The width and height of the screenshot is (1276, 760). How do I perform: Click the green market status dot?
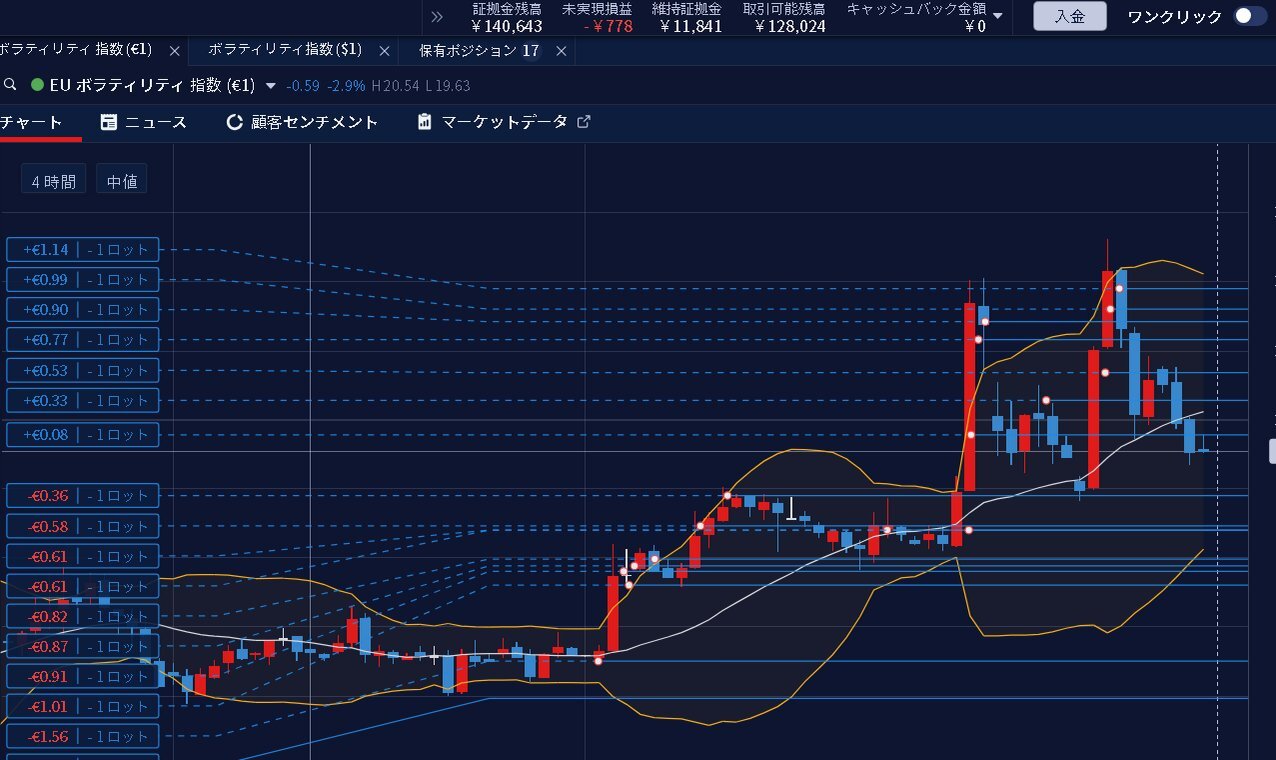coord(37,85)
